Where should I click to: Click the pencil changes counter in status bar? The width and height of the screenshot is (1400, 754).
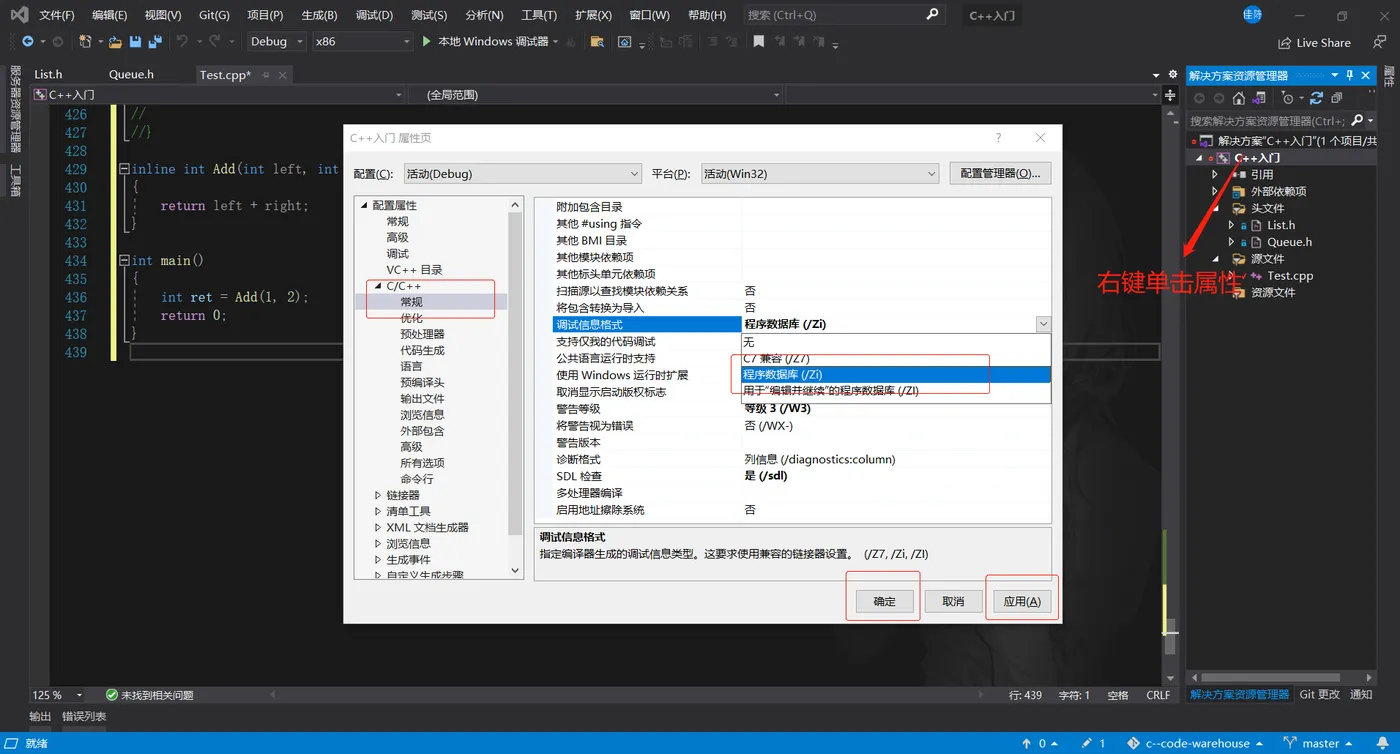click(x=1095, y=743)
